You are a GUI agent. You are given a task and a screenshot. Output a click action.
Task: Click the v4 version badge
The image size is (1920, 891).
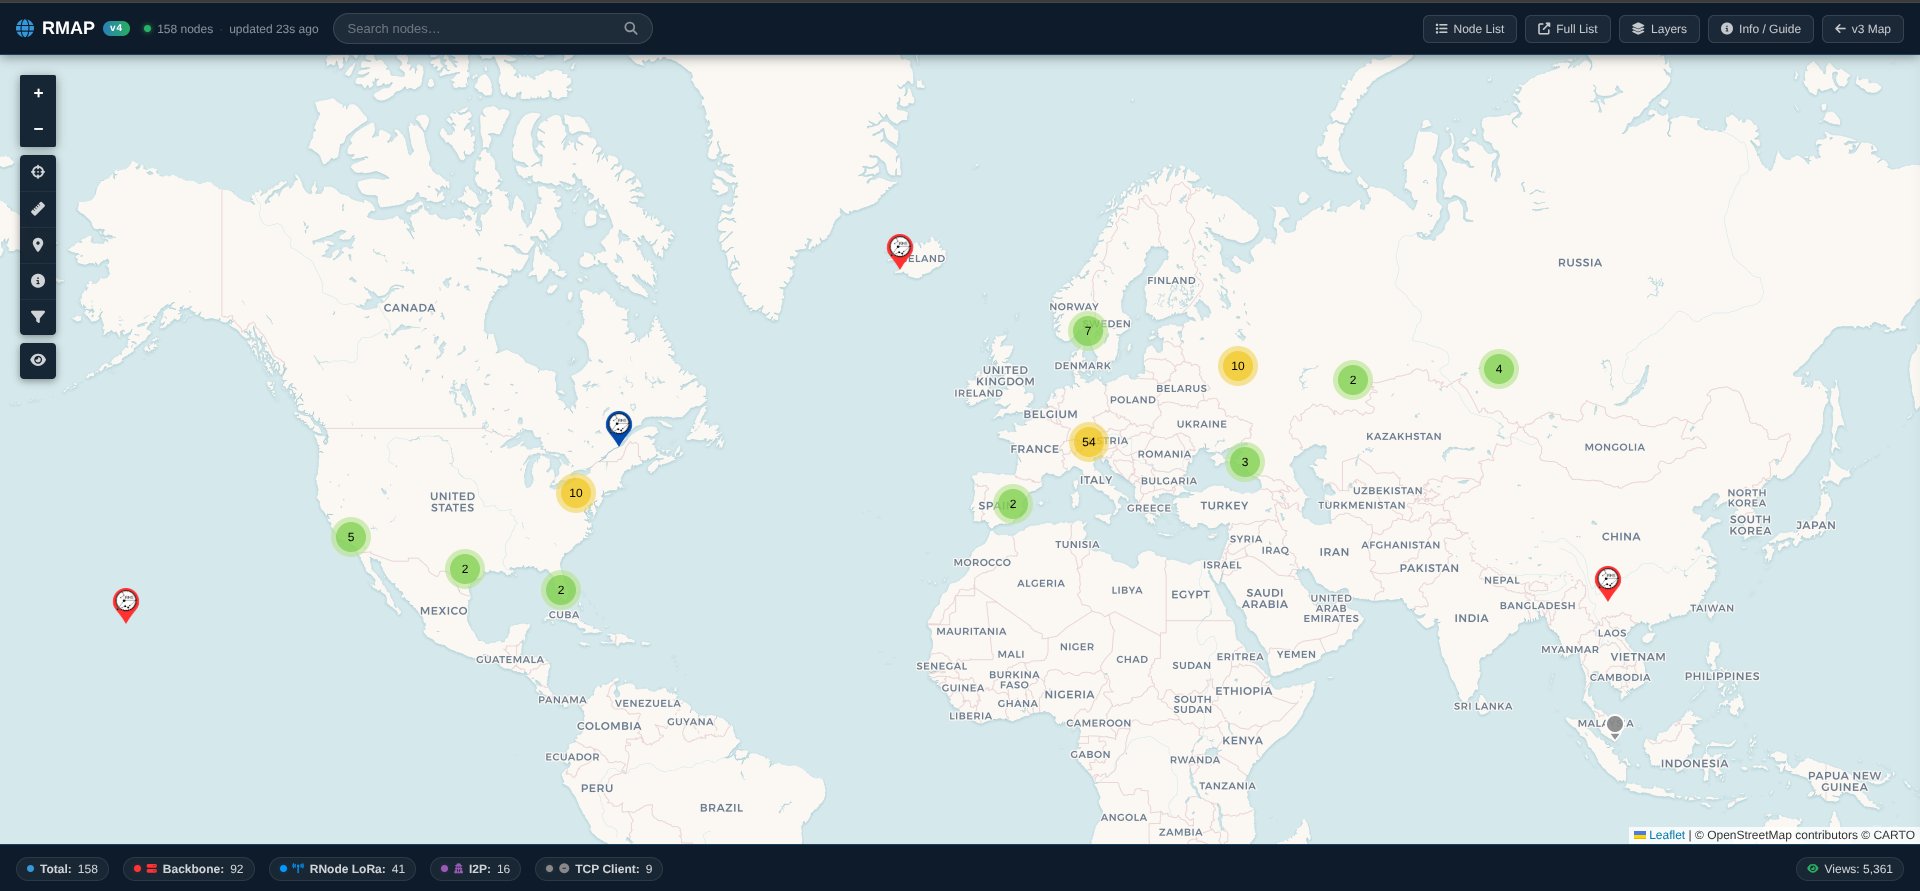[116, 28]
